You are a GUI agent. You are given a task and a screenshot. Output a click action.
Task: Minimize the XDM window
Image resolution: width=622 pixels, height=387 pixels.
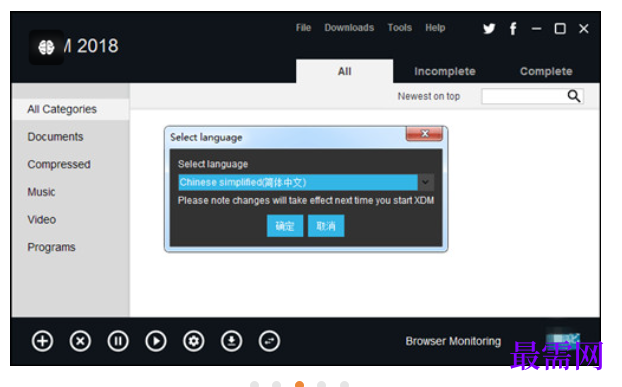click(536, 29)
